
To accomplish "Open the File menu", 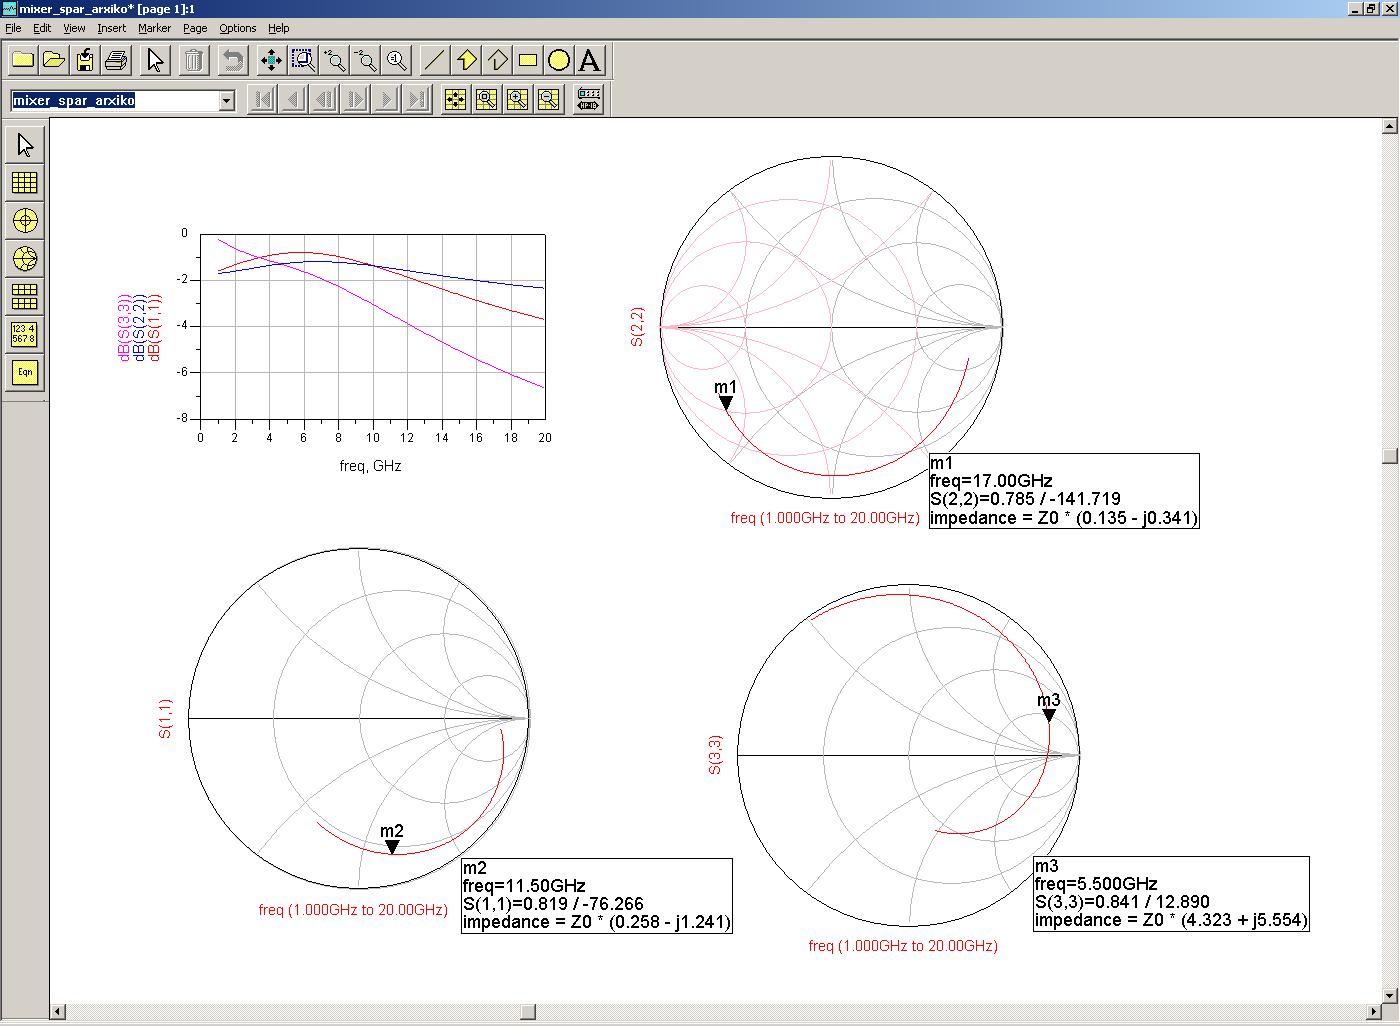I will click(13, 28).
